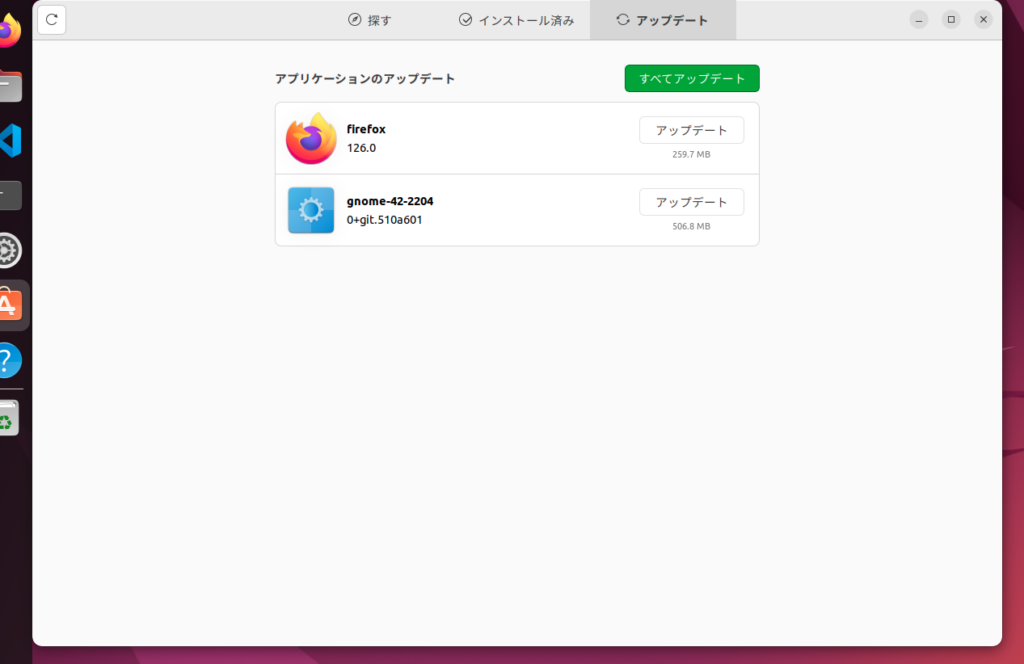Click the firefox app name

point(366,129)
